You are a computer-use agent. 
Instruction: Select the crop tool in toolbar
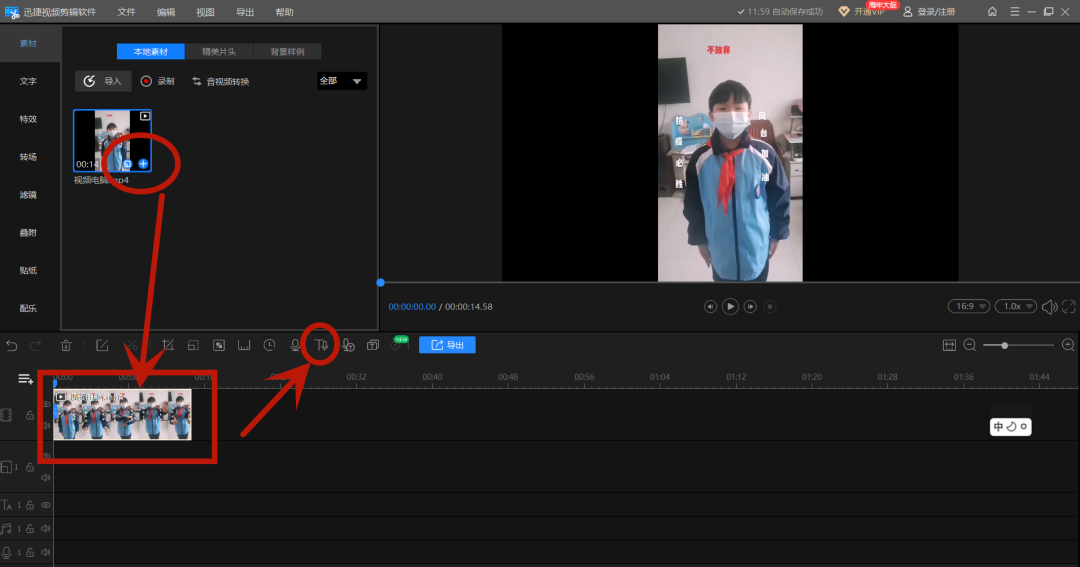167,345
